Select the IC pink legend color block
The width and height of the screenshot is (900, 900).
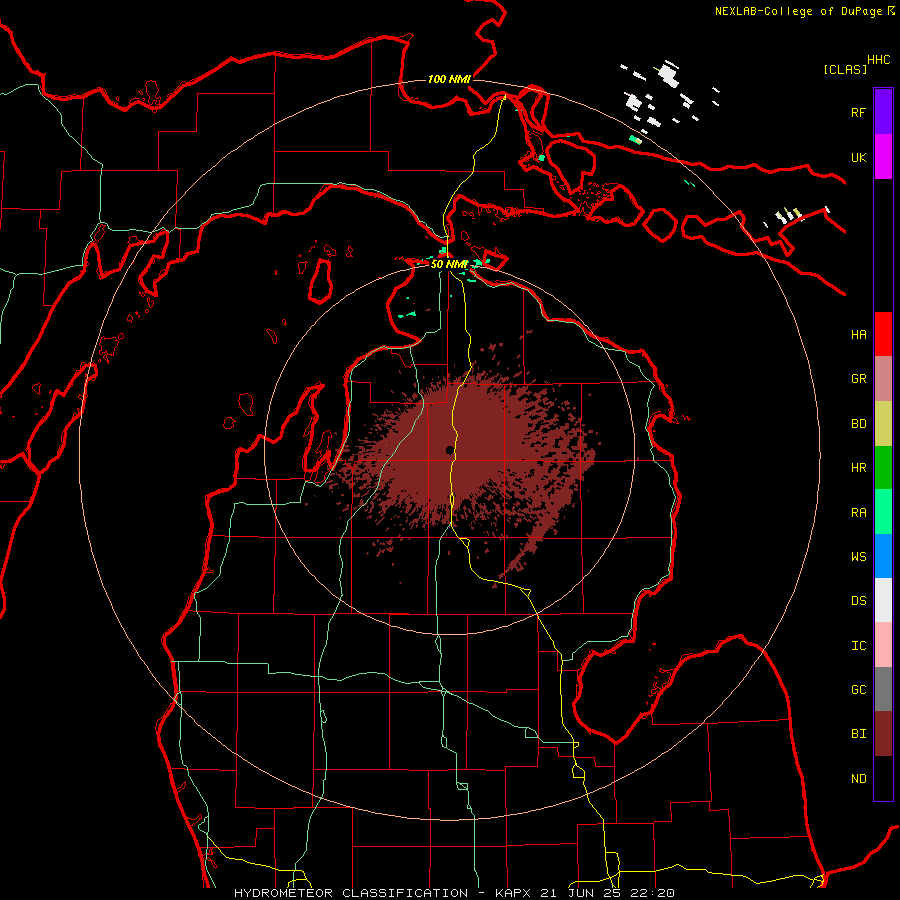pyautogui.click(x=883, y=645)
